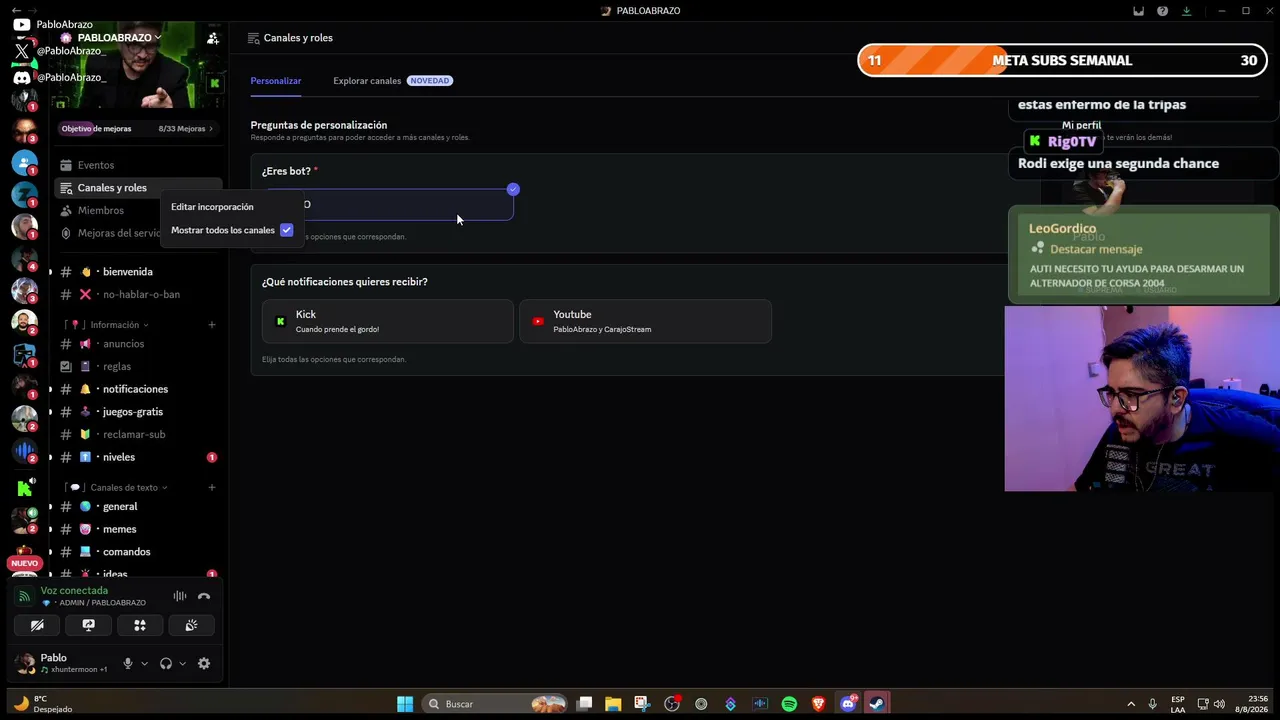This screenshot has height=720, width=1280.
Task: Turn on camera in voice panel
Action: (37, 625)
